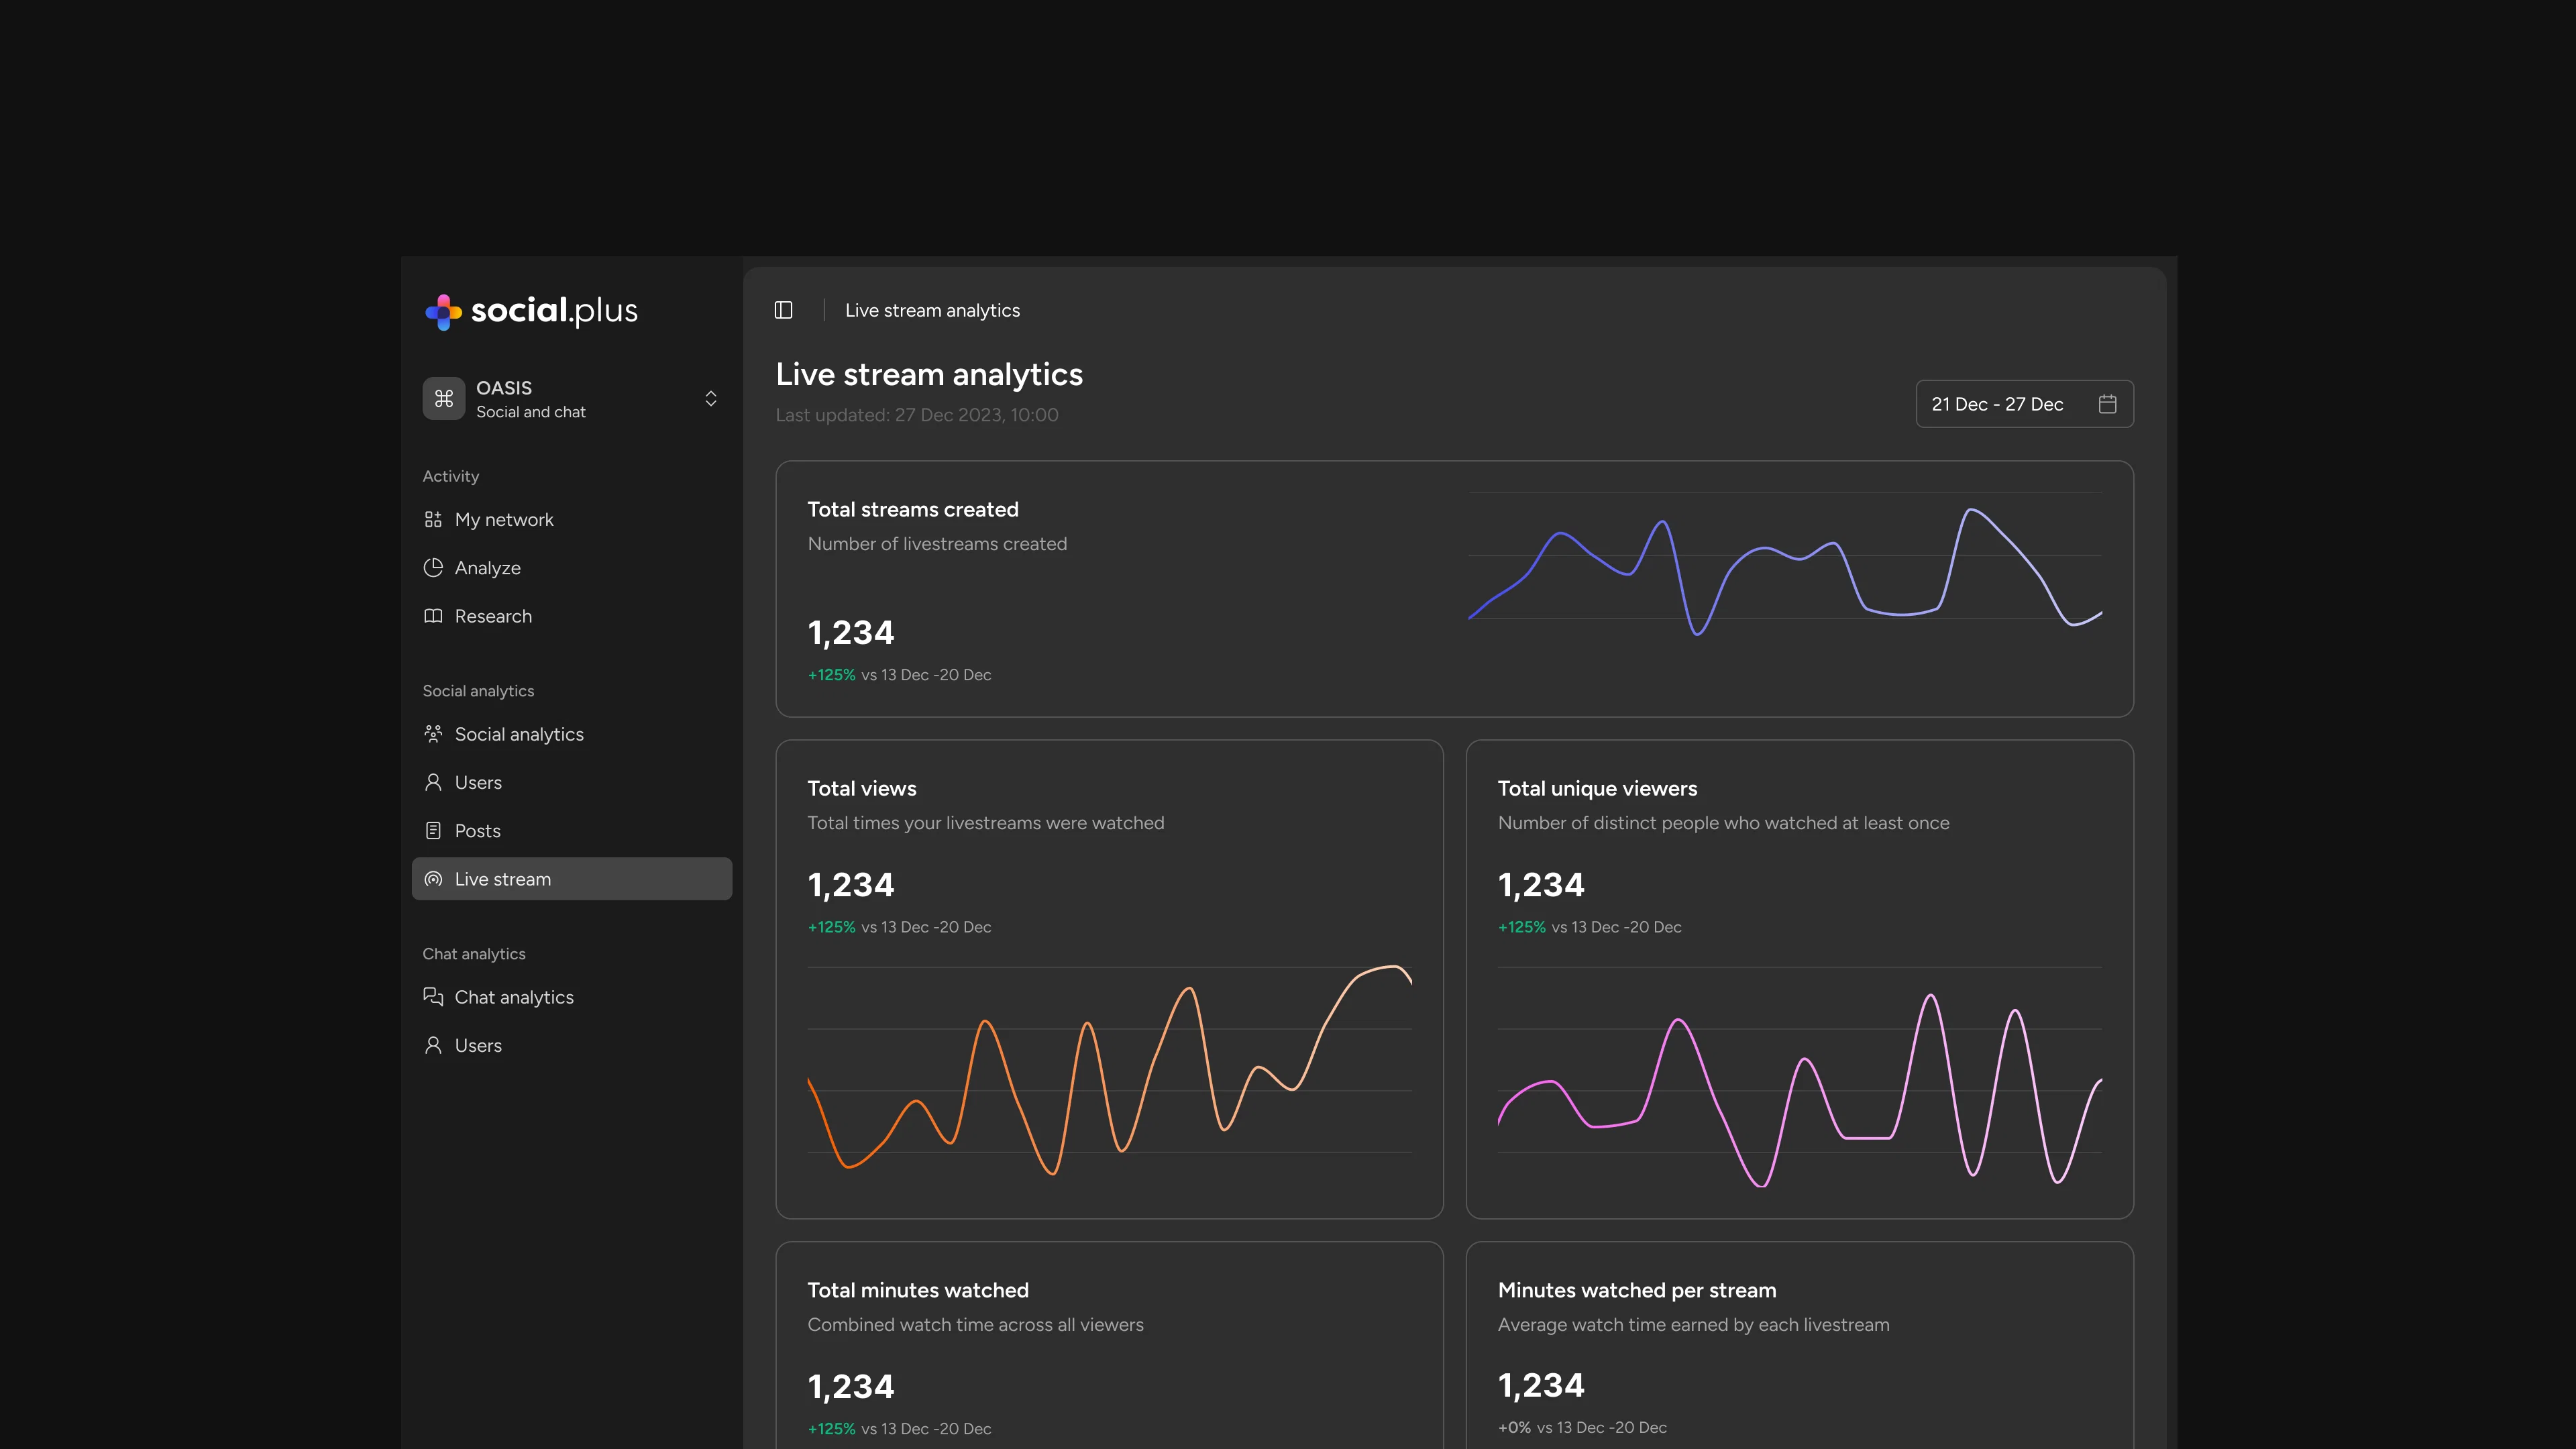This screenshot has width=2576, height=1449.
Task: Click the Research book icon
Action: (433, 616)
